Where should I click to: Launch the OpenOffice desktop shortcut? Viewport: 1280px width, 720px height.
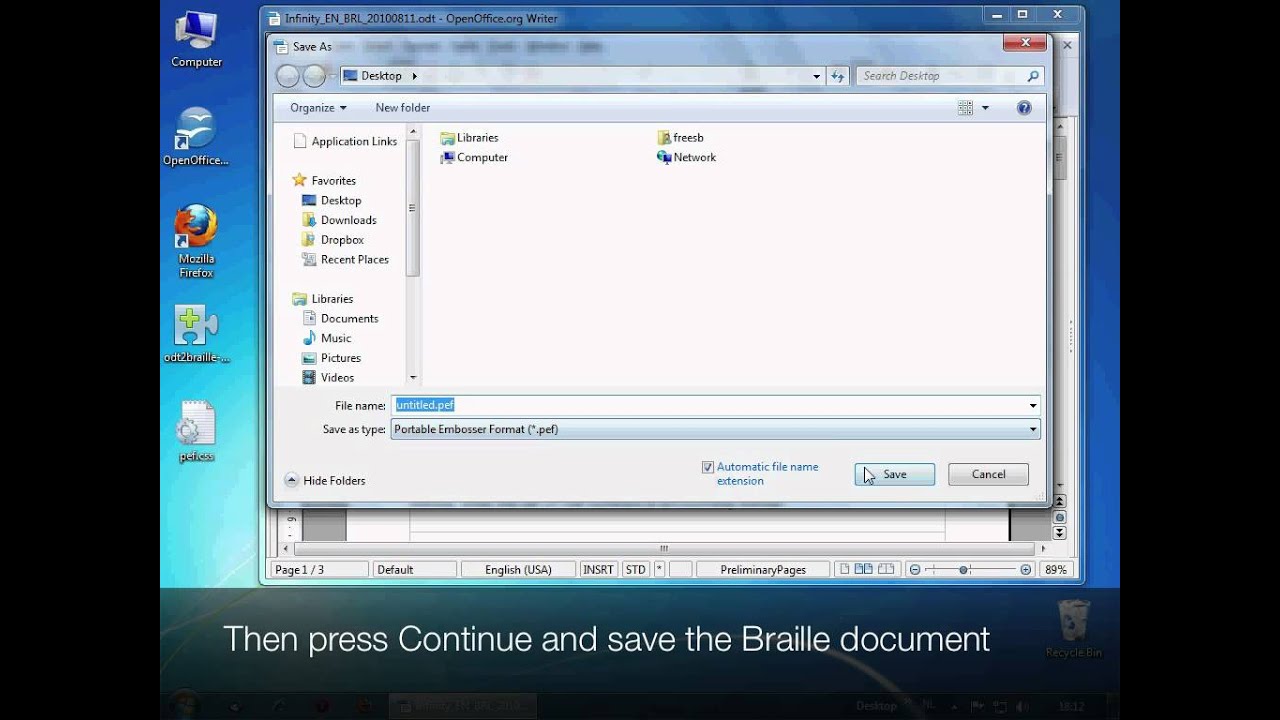click(x=196, y=137)
